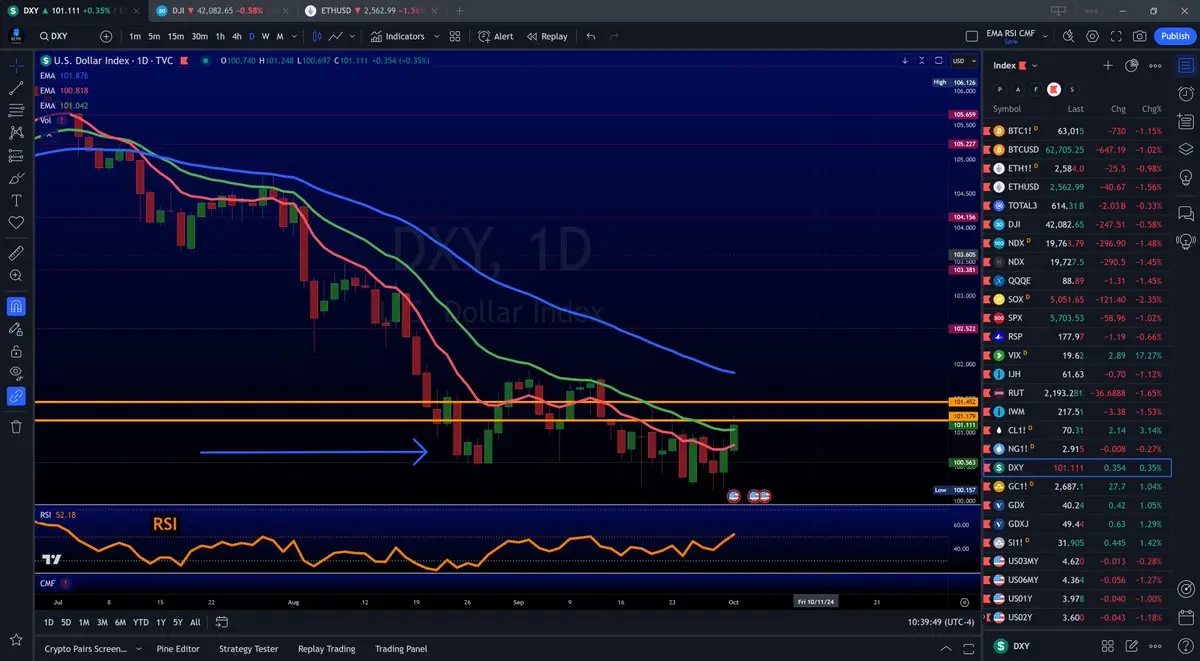
Task: Enter fullscreen mode
Action: tap(1116, 36)
